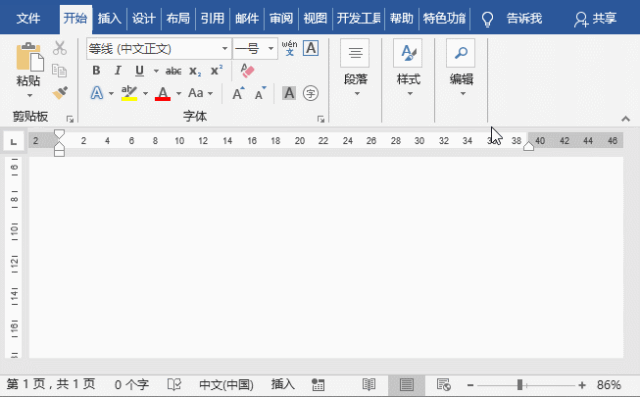Switch to the 视图 View tab
This screenshot has width=640, height=397.
coord(316,18)
